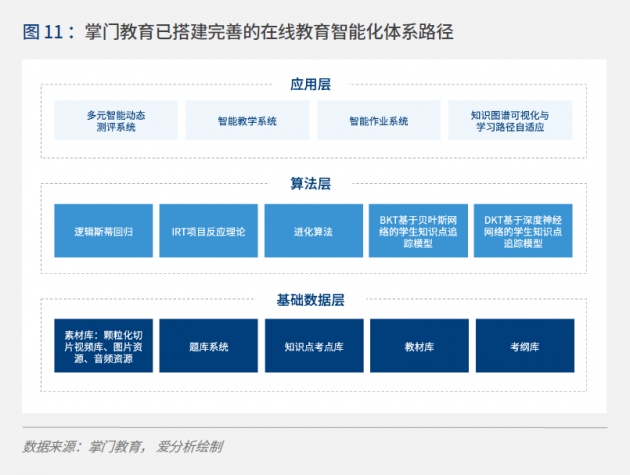The width and height of the screenshot is (630, 475).
Task: Click the 多元智能动态测评系统 box
Action: click(x=116, y=120)
